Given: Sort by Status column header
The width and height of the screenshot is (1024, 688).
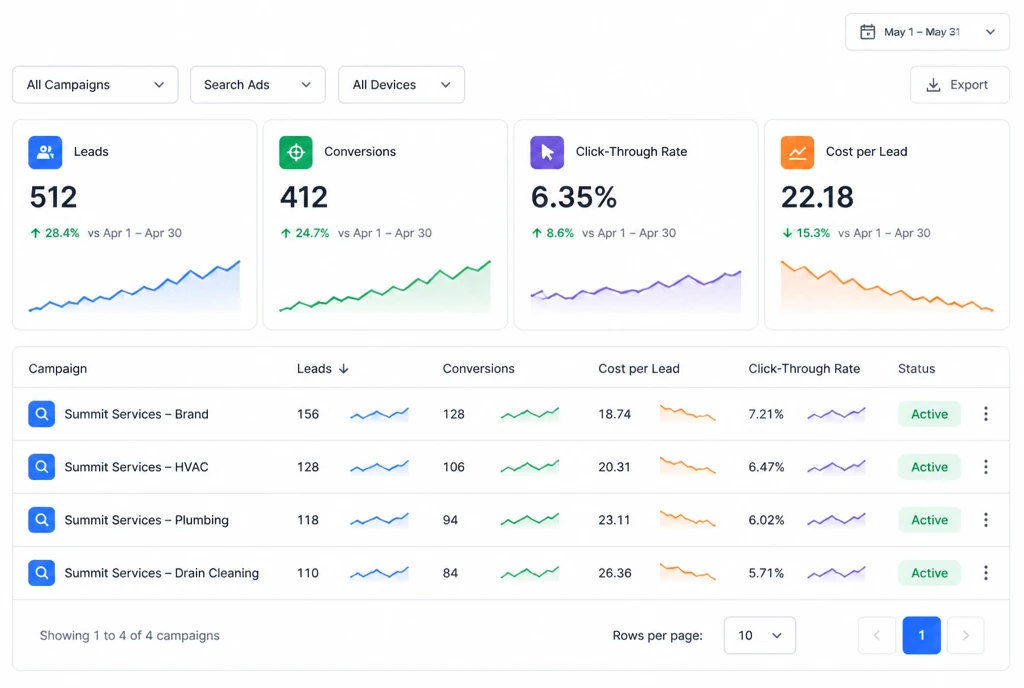Looking at the screenshot, I should (x=916, y=369).
